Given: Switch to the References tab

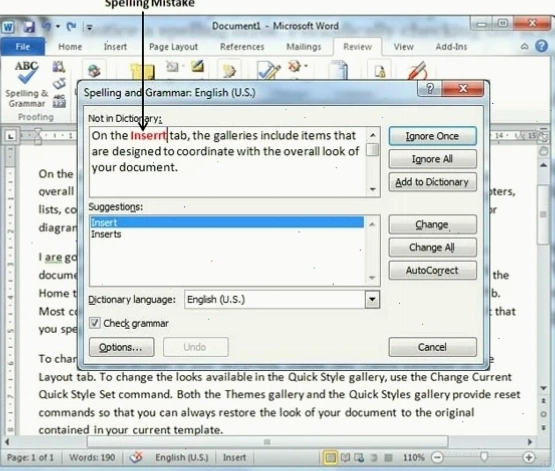Looking at the screenshot, I should tap(242, 47).
